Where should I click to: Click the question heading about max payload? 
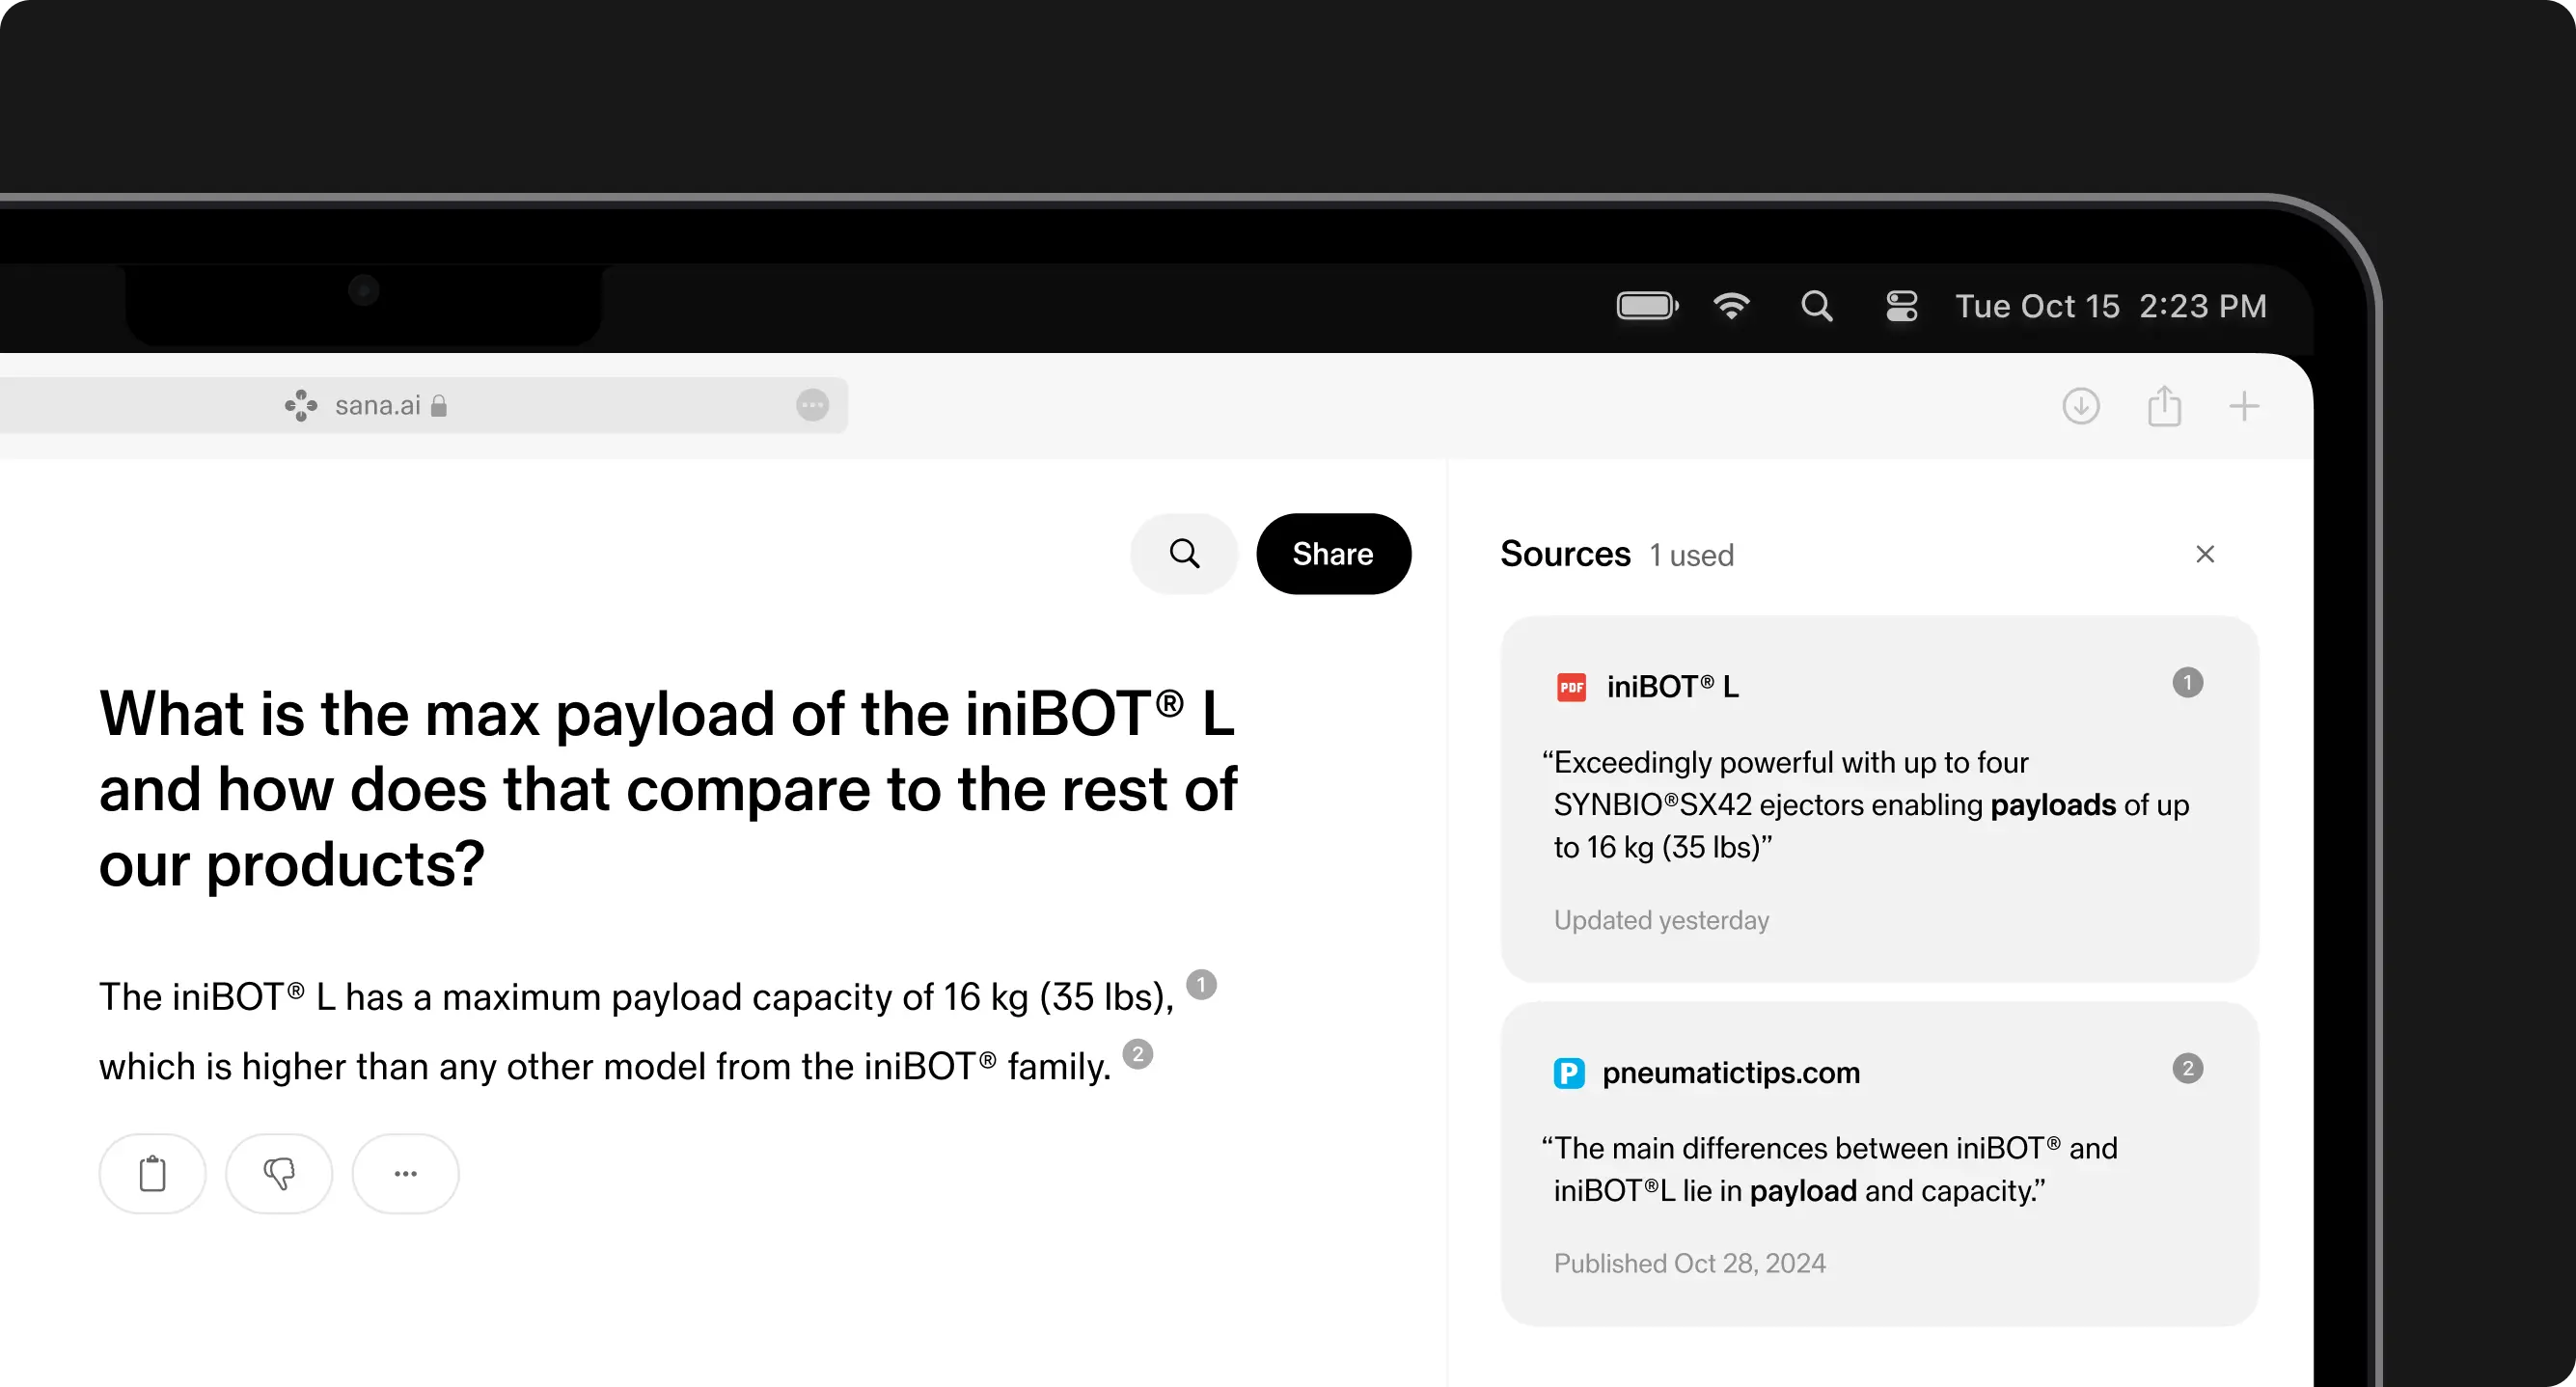click(x=667, y=789)
